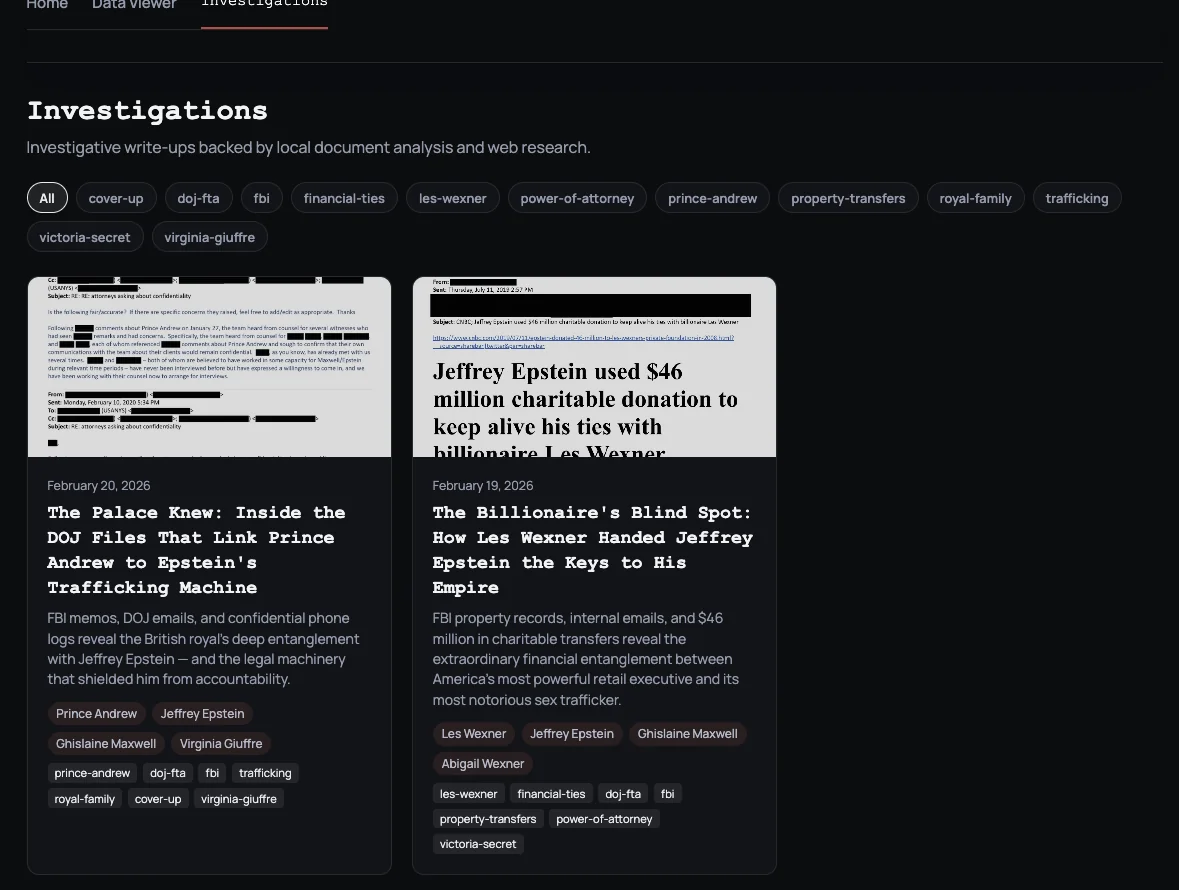Open 'The Billionaire's Blind Spot' article

coord(592,549)
